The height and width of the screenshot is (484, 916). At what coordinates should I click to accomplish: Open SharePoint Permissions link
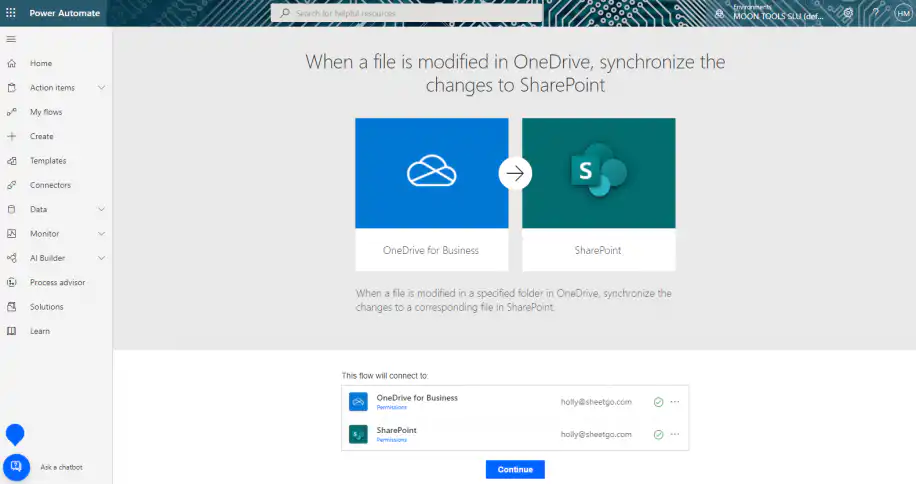(391, 440)
